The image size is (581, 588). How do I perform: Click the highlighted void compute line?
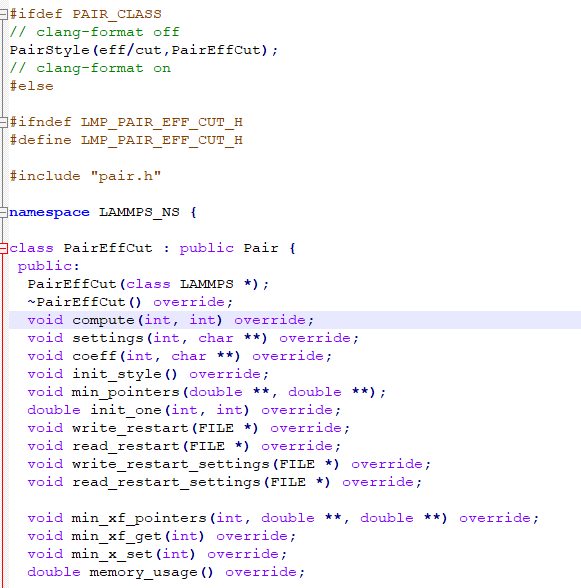point(295,320)
